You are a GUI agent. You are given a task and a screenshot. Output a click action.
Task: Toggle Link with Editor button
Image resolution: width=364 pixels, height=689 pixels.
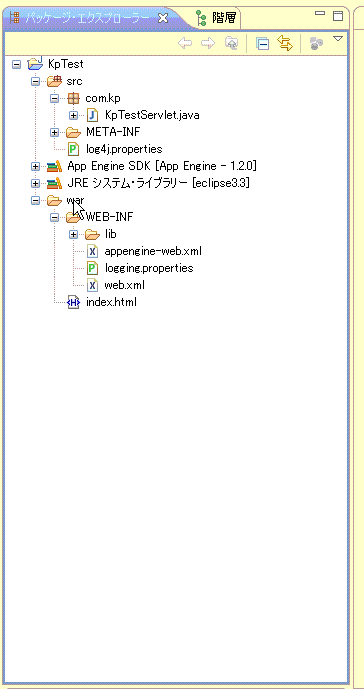pyautogui.click(x=285, y=43)
